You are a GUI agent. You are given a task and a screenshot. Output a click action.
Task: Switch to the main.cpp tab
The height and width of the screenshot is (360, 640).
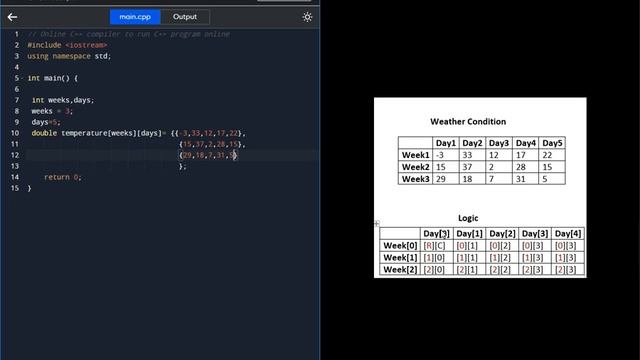tap(135, 17)
